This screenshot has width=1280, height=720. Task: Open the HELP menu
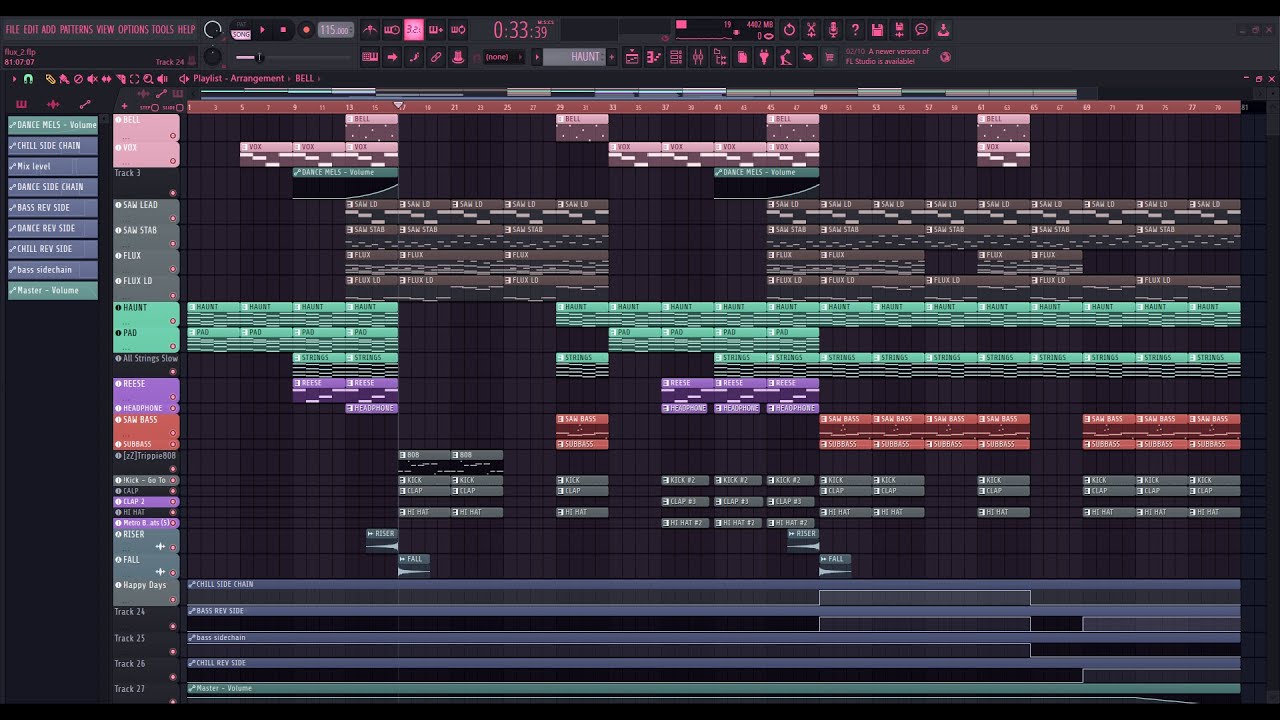tap(187, 30)
